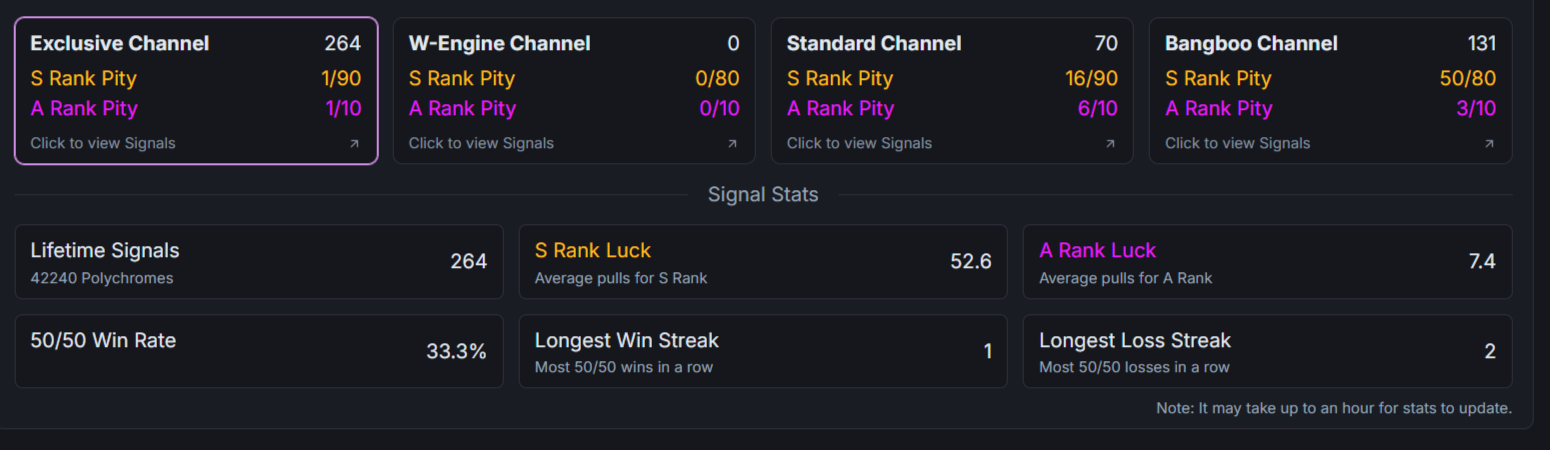Image resolution: width=1550 pixels, height=450 pixels.
Task: Click the S Rank Luck label
Action: pyautogui.click(x=593, y=250)
